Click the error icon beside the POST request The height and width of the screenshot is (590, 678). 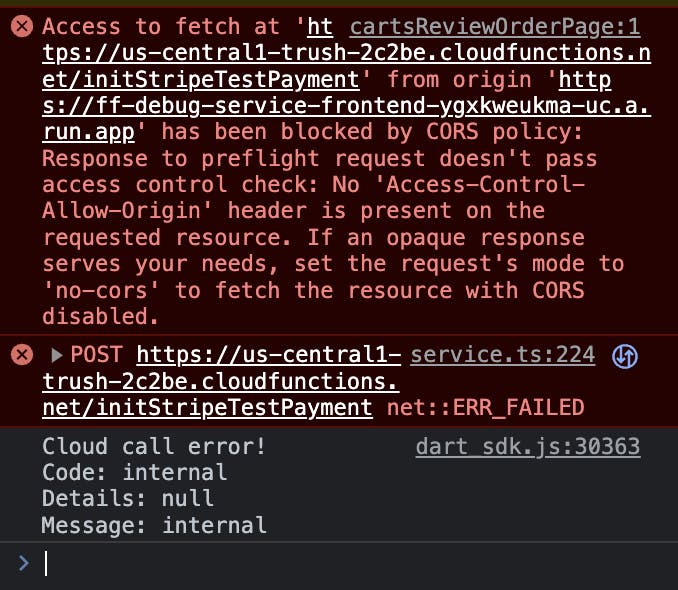(21, 355)
